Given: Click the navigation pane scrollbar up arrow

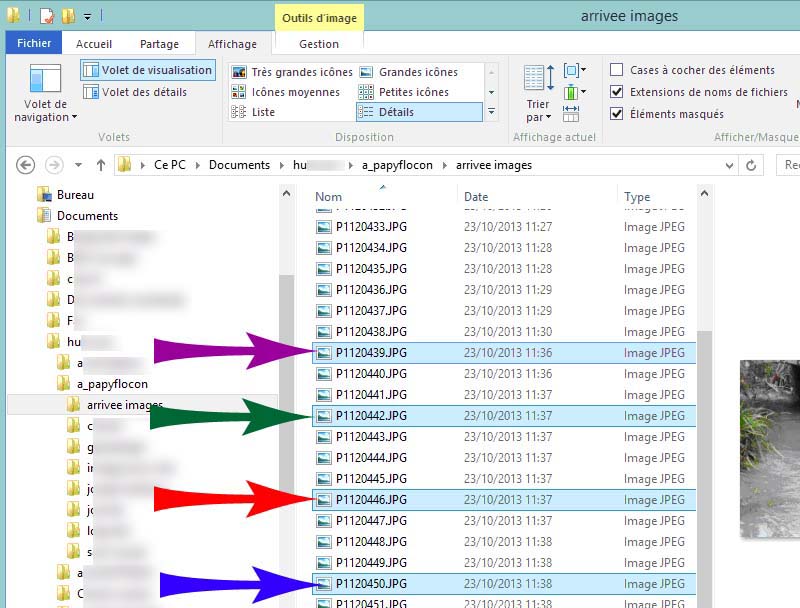Looking at the screenshot, I should 286,193.
